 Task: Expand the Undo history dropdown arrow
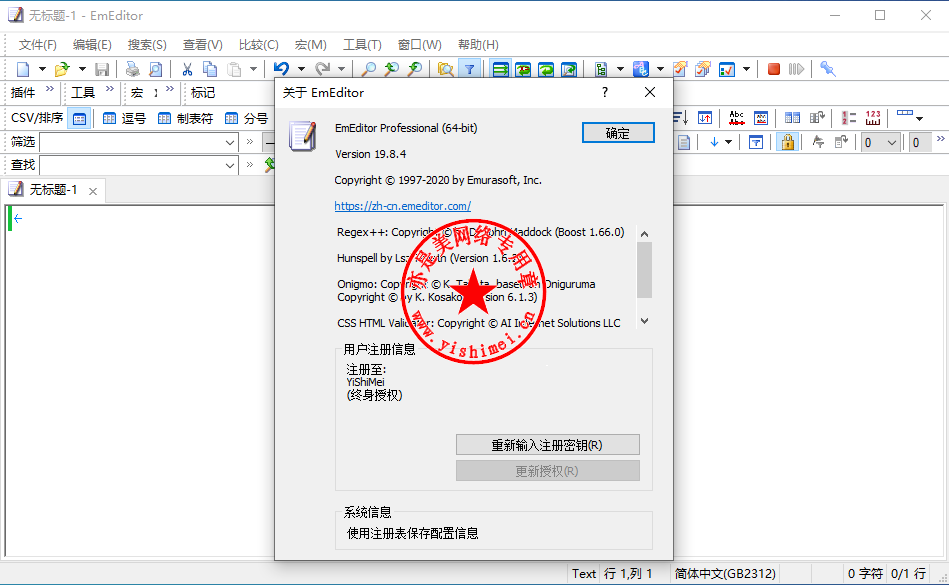coord(301,69)
